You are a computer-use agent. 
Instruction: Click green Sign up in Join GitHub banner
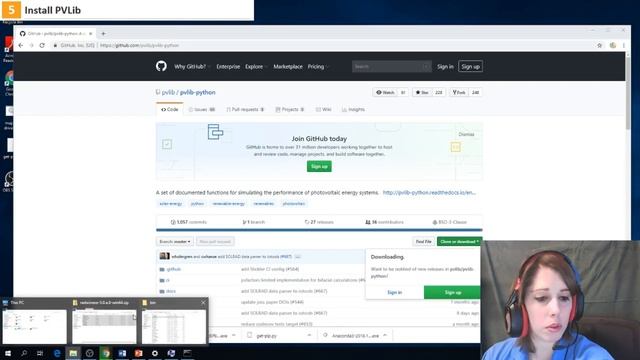coord(319,167)
